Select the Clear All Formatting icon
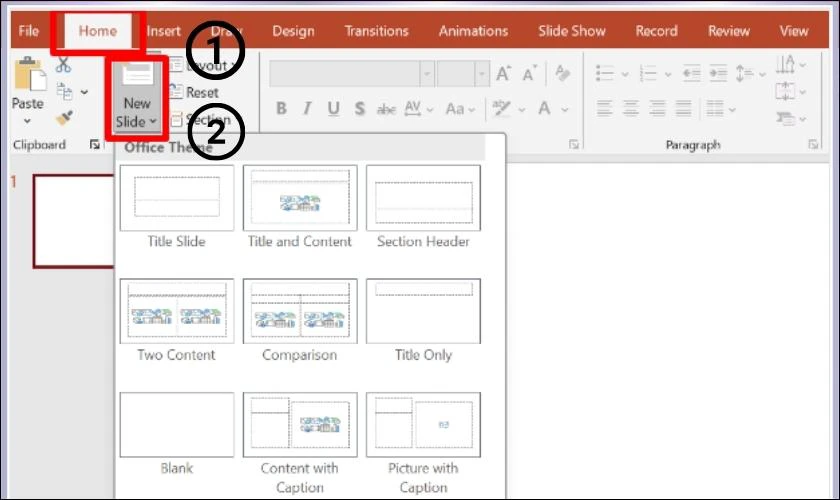The height and width of the screenshot is (500, 840). pos(562,73)
